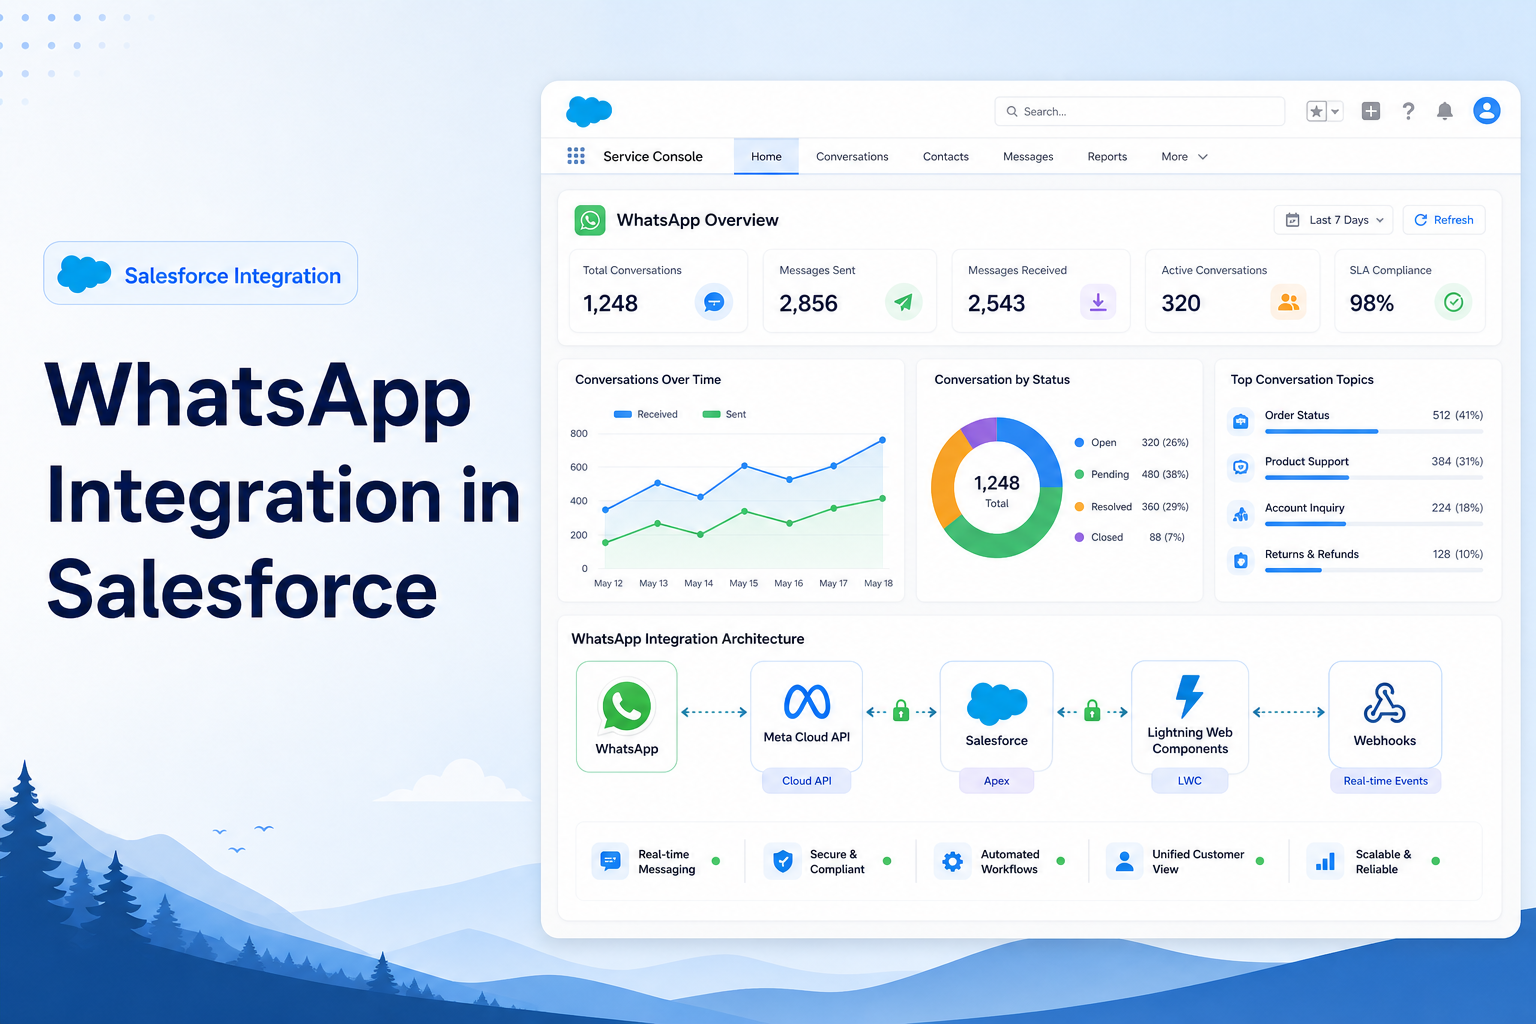
Task: Click the Unified Customer View person icon
Action: 1125,861
